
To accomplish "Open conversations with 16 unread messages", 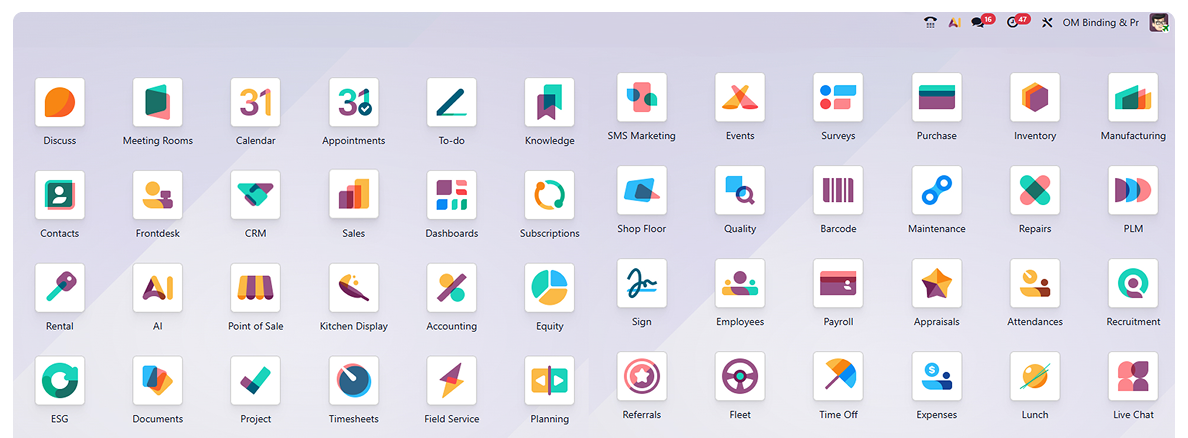I will tap(980, 23).
